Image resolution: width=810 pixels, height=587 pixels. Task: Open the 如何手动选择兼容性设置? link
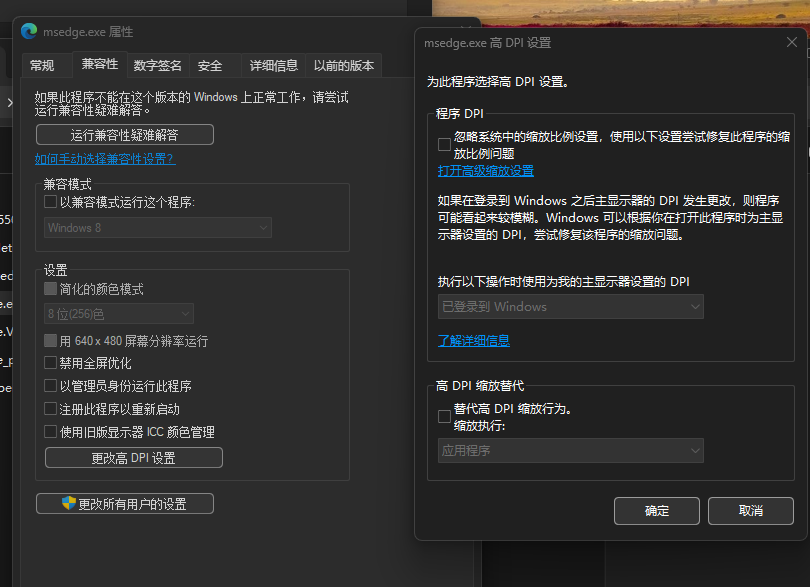click(x=105, y=159)
